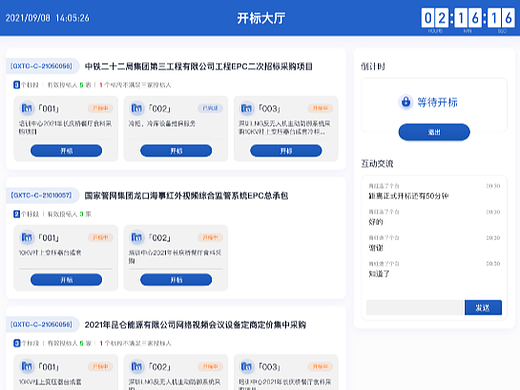Click the 等待开标 status text
This screenshot has height=390, width=520.
coord(437,102)
